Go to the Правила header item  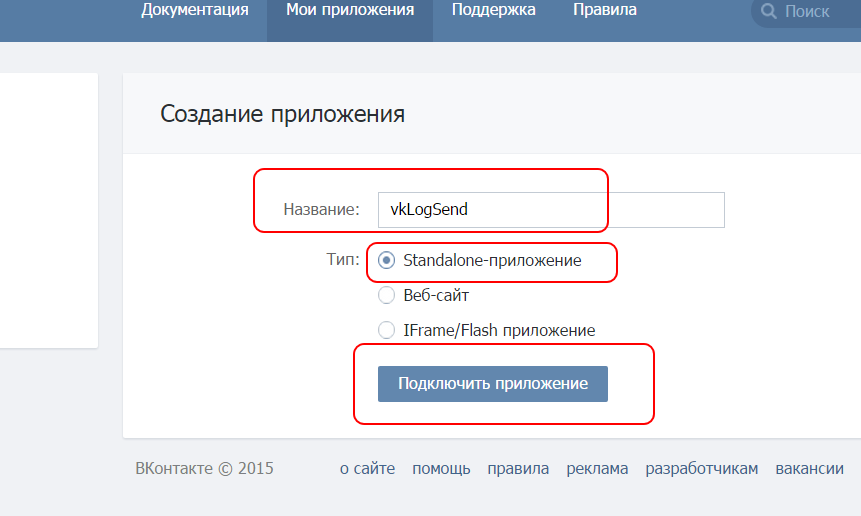(605, 10)
